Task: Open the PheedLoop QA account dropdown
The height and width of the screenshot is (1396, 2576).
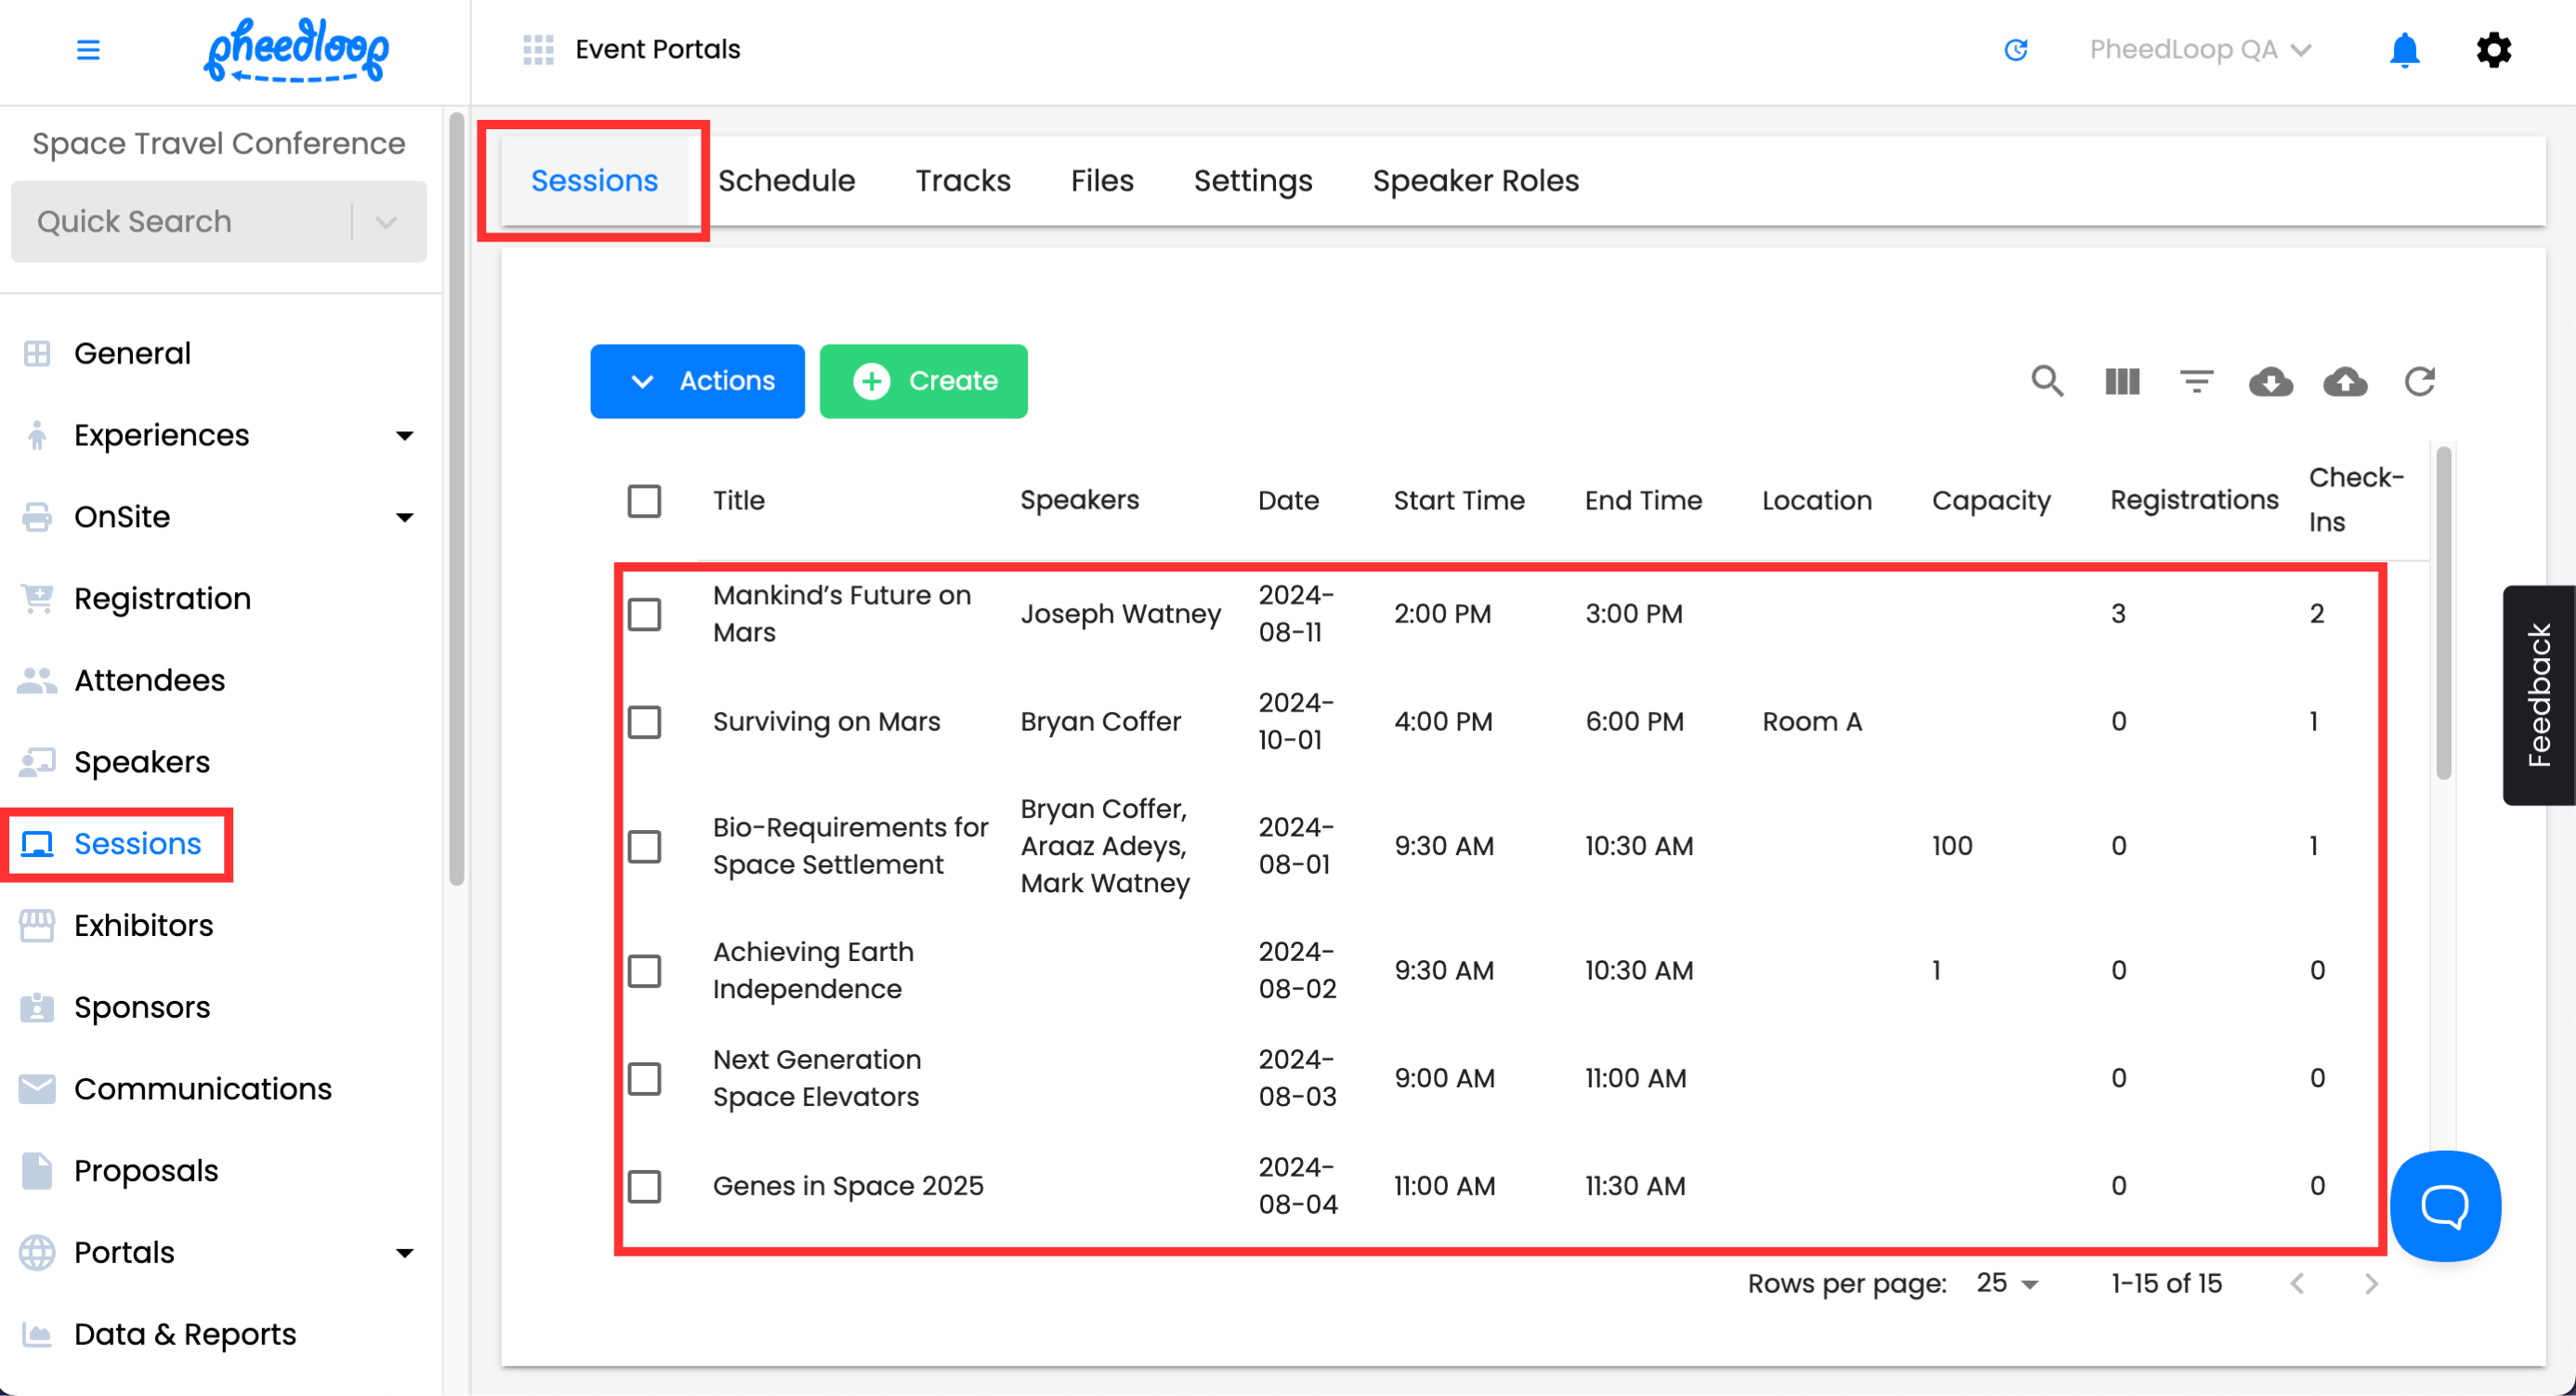Action: coord(2199,50)
